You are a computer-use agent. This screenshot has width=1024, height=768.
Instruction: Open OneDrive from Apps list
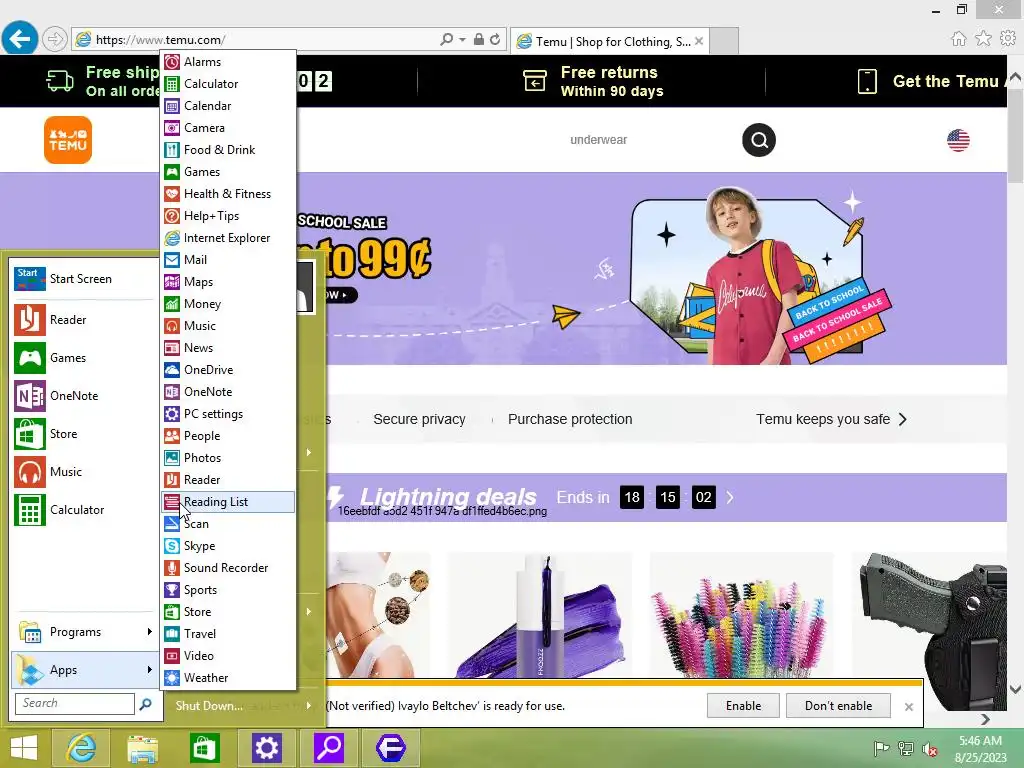click(228, 370)
